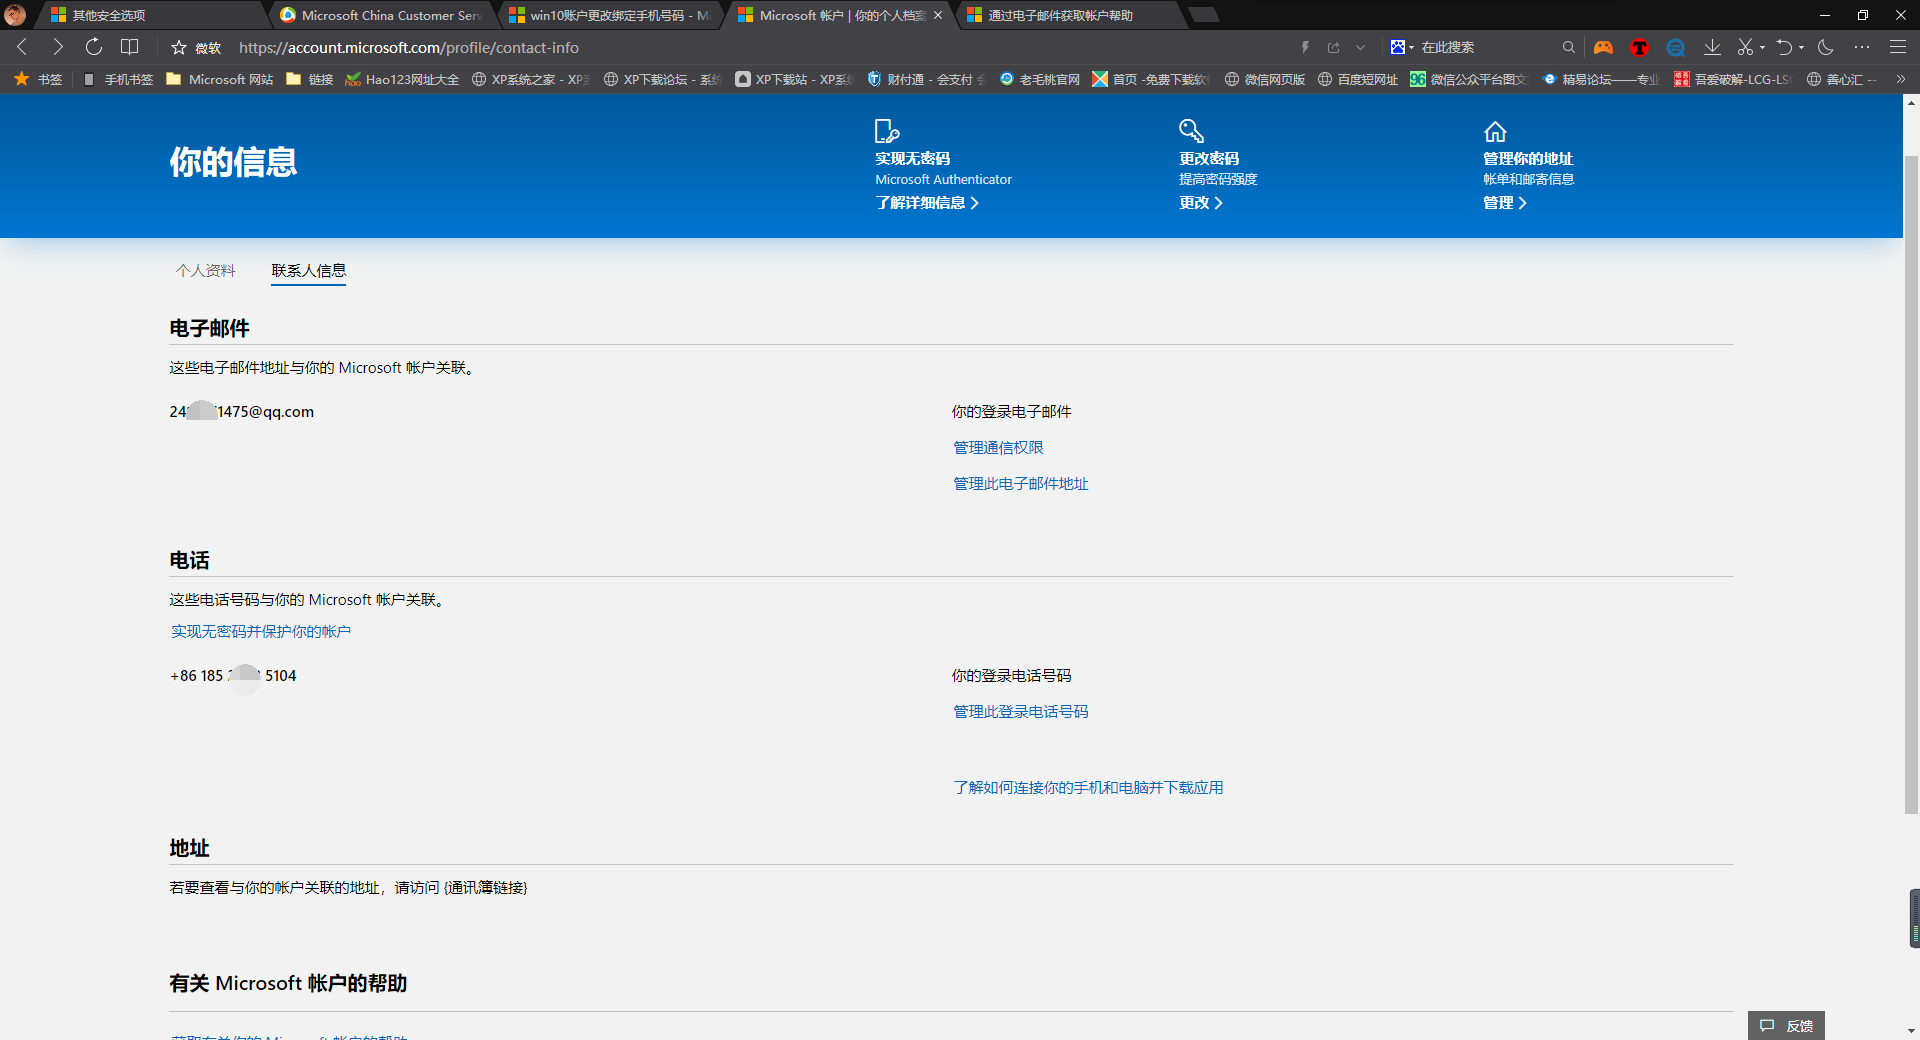Click the orange game controller toolbar icon
The image size is (1920, 1040).
click(1603, 47)
